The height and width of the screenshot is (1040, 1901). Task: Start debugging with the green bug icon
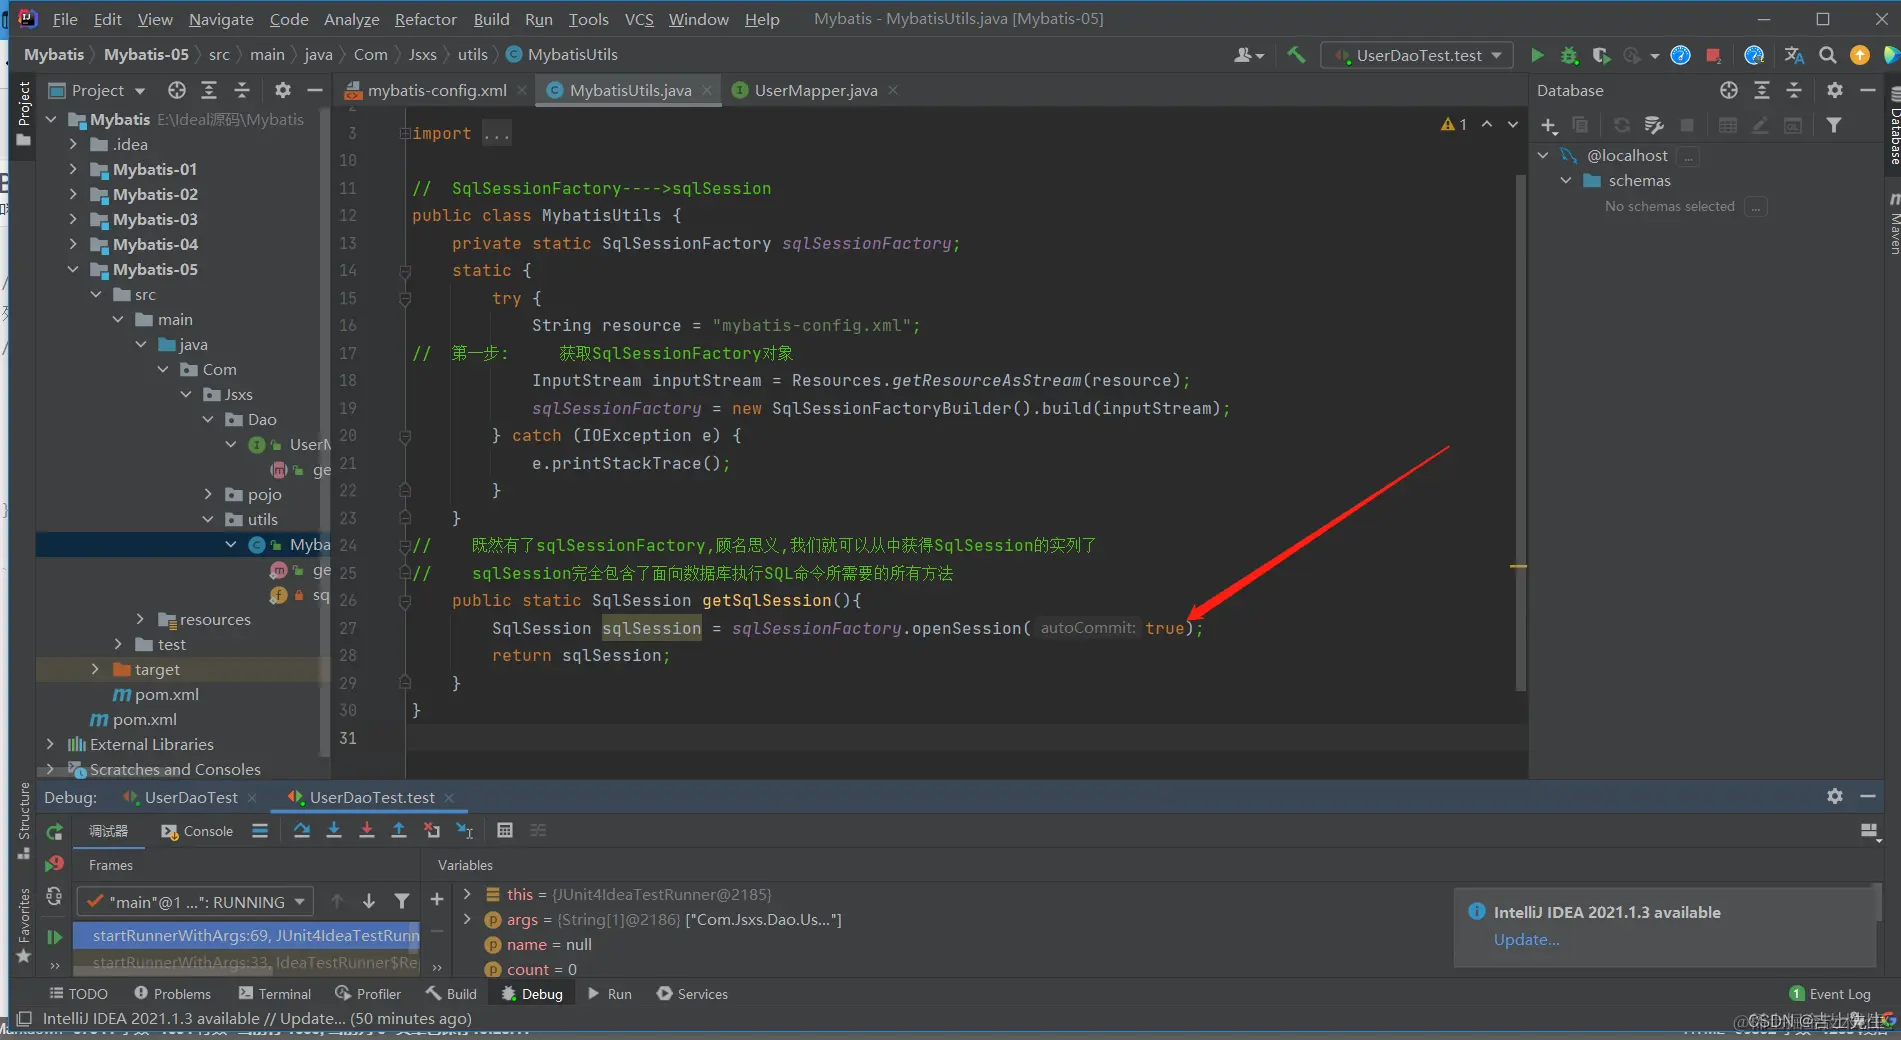click(1569, 55)
